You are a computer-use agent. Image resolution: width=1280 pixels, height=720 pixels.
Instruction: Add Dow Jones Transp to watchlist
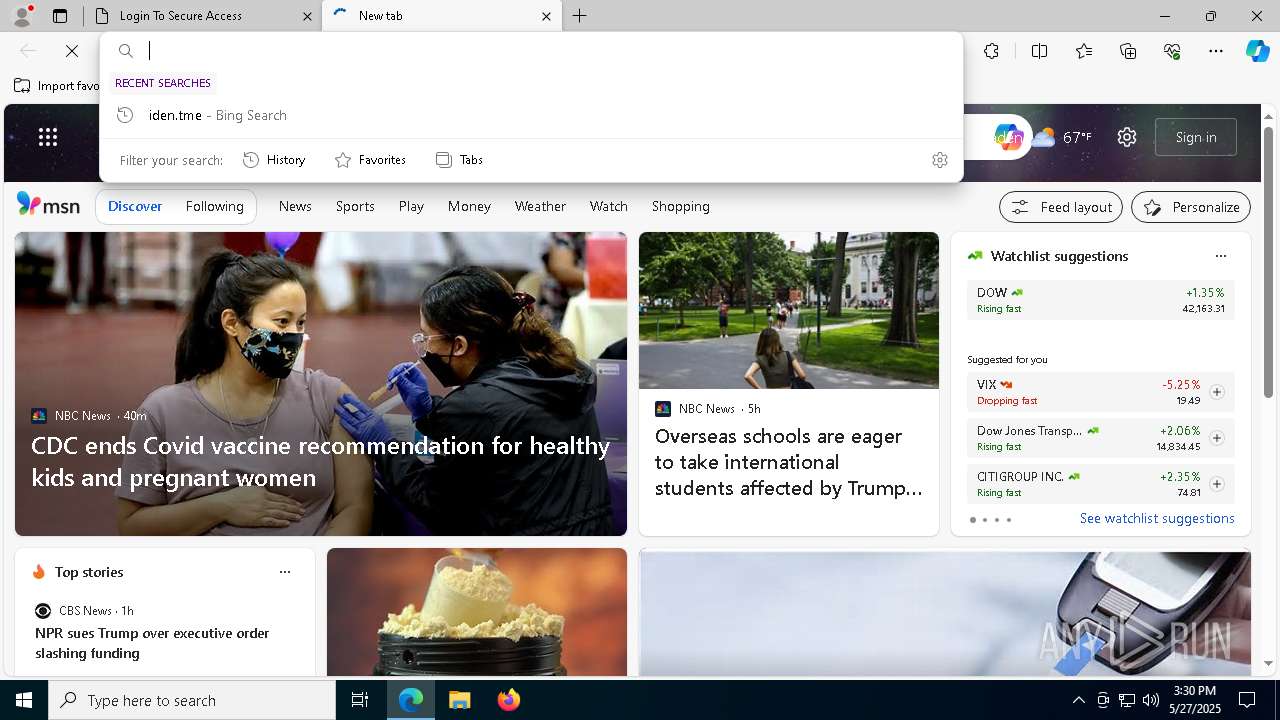coord(1217,438)
